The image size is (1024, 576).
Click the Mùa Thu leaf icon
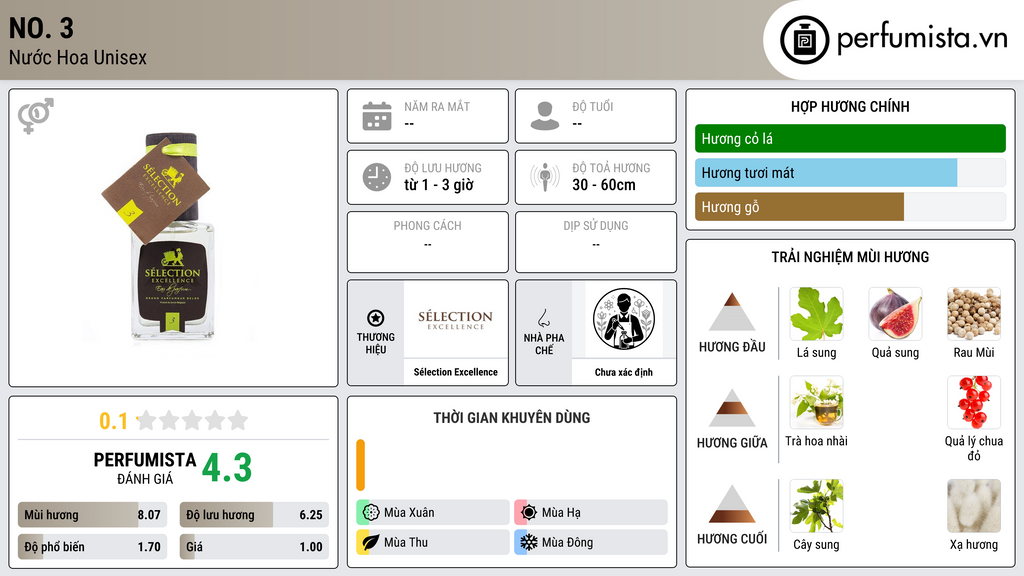click(x=371, y=542)
